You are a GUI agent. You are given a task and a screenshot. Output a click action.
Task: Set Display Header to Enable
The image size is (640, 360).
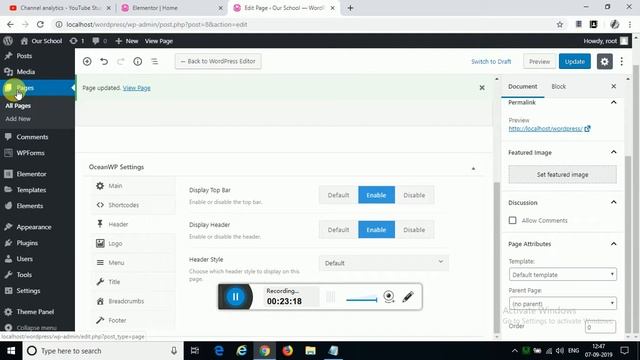point(376,230)
